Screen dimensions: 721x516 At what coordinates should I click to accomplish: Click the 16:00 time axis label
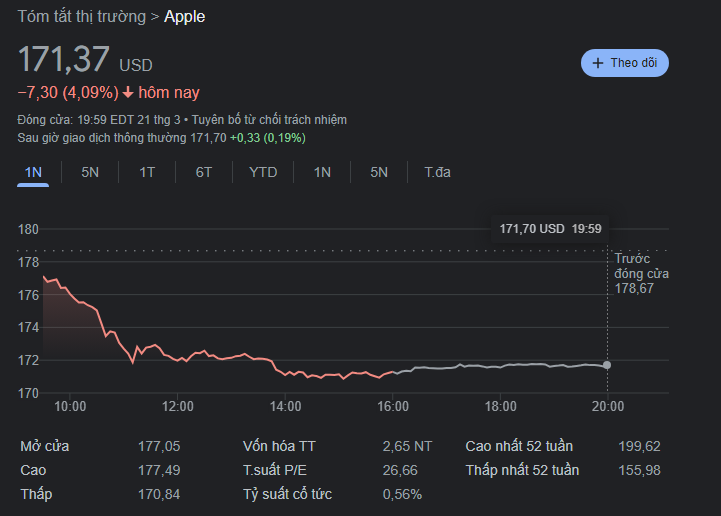[393, 407]
